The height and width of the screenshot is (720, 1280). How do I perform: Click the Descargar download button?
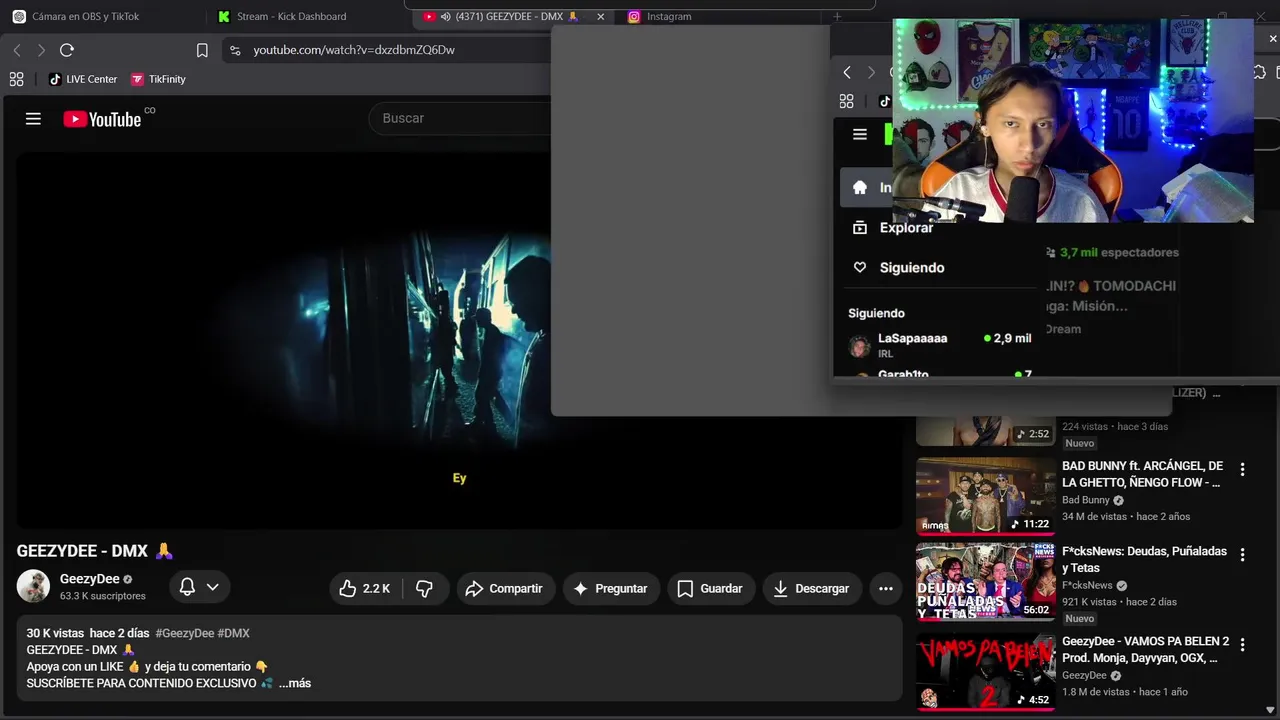pos(812,588)
